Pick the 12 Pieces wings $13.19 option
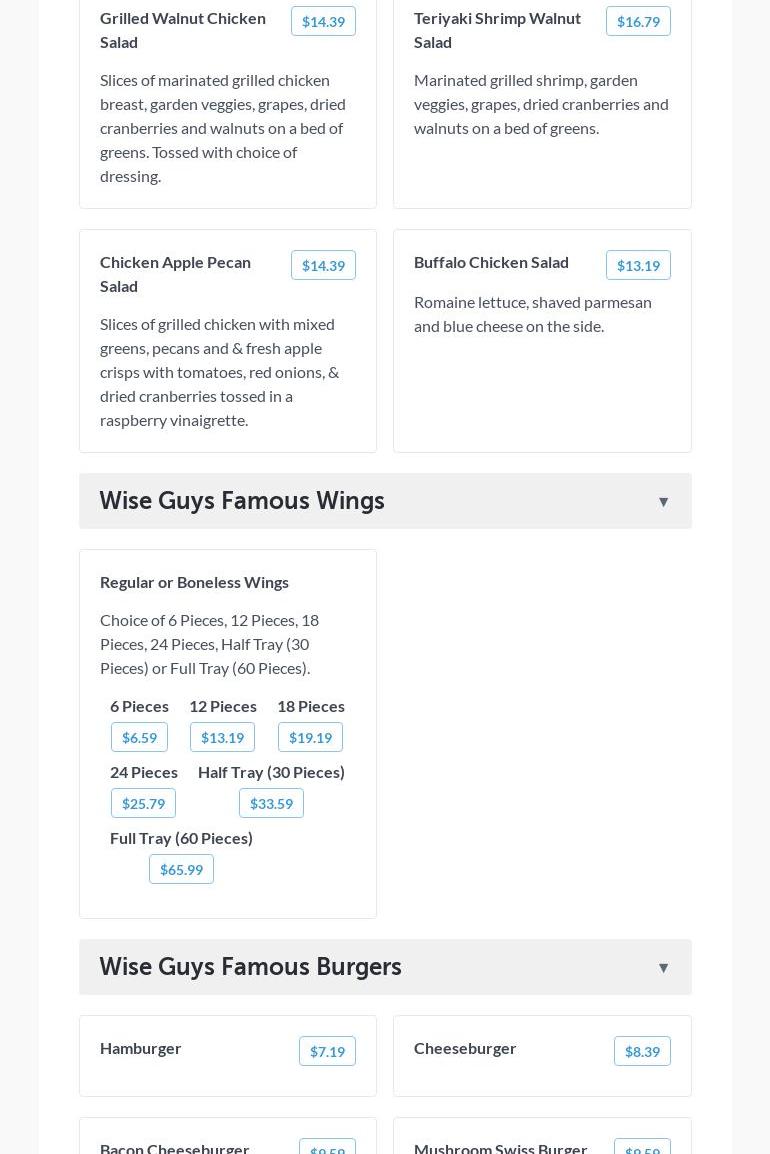770x1154 pixels. [x=222, y=737]
